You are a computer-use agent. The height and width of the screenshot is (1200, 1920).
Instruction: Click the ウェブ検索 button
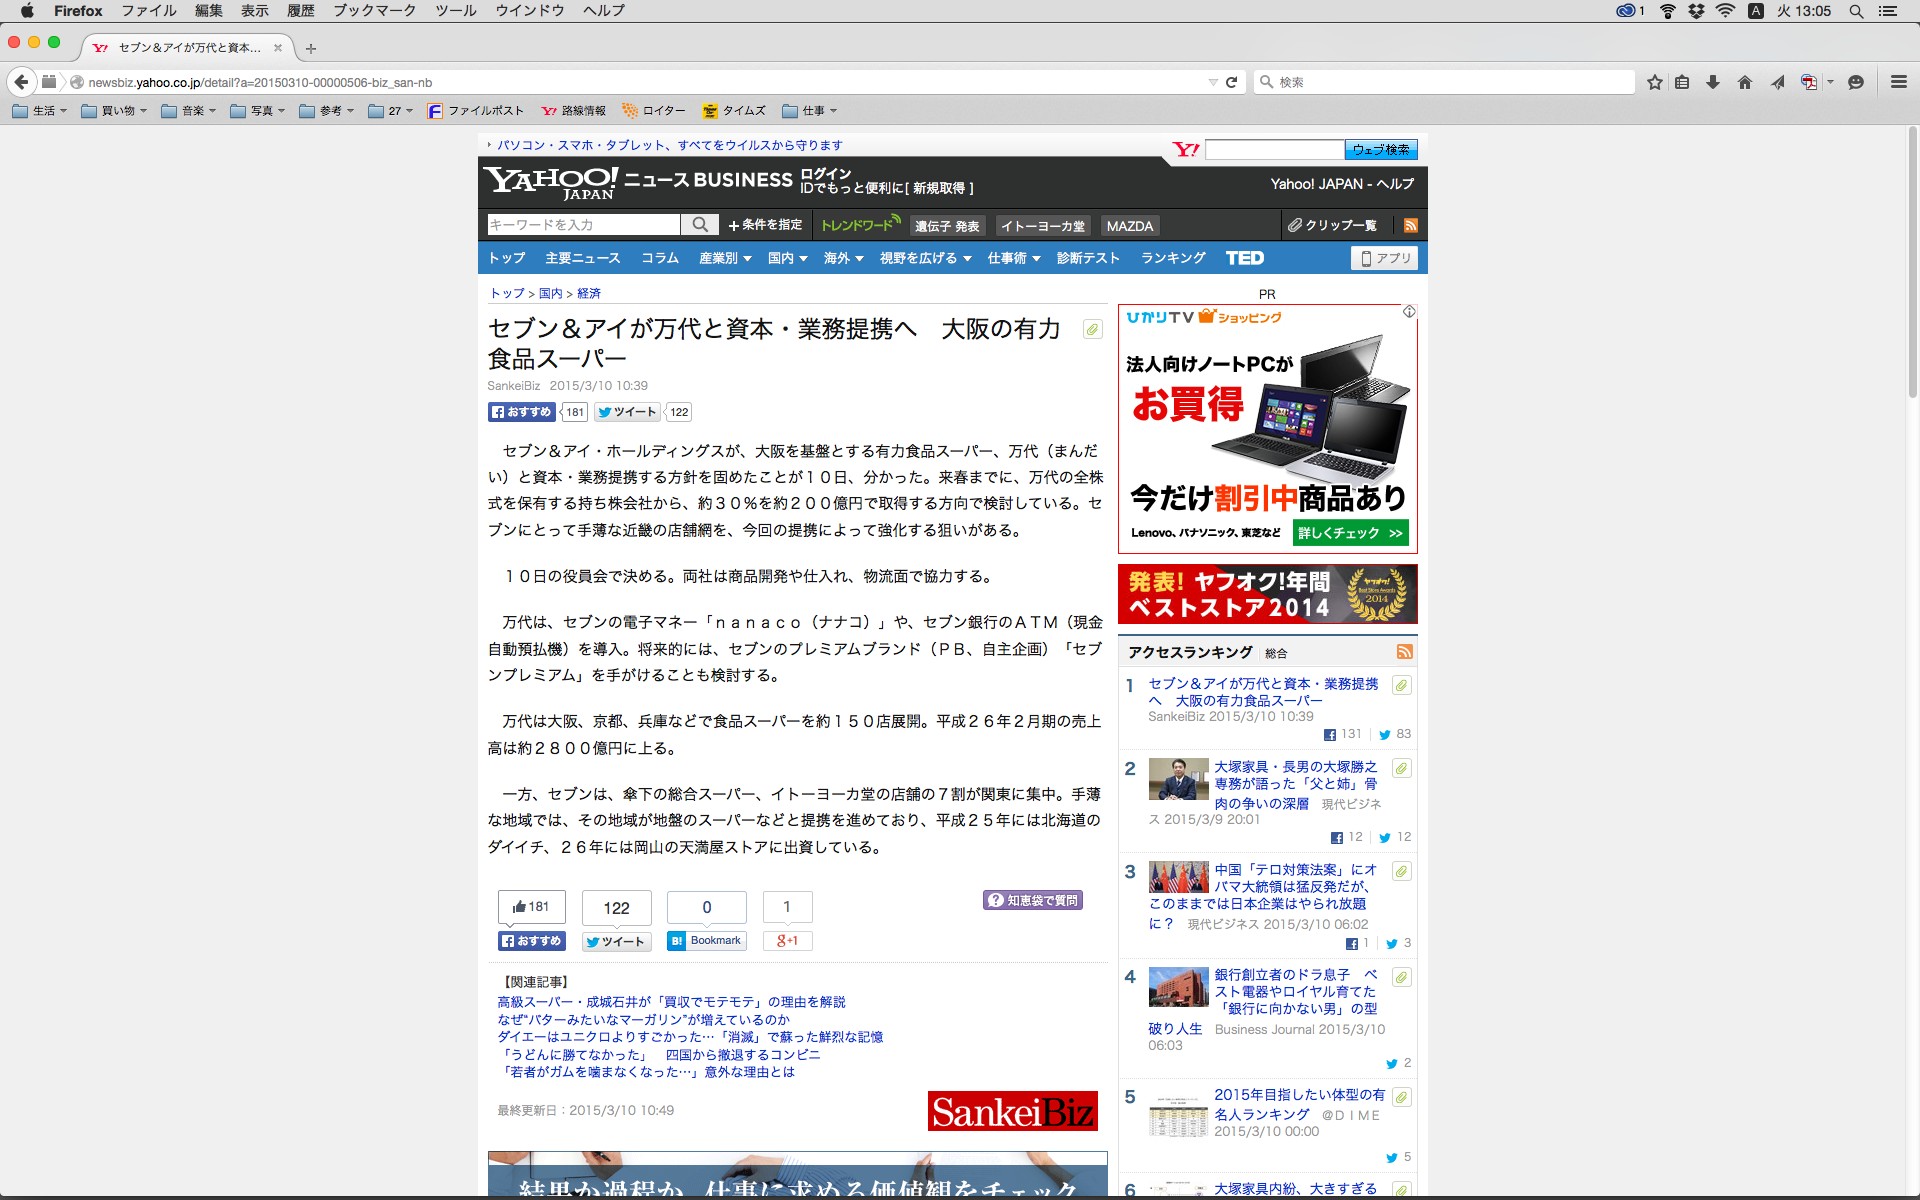pos(1380,150)
